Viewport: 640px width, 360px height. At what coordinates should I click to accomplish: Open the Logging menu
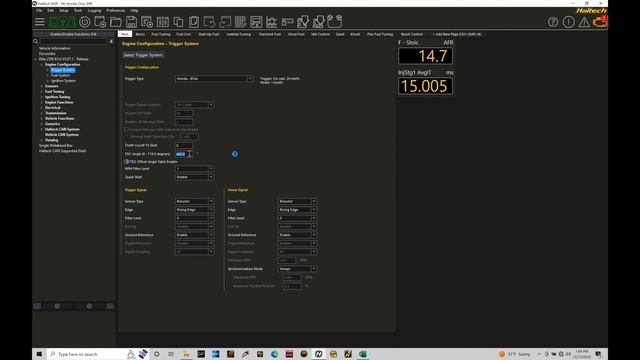tap(94, 10)
